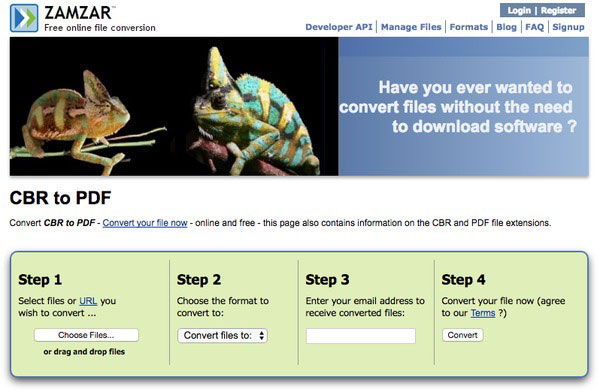Viewport: 600px width, 392px height.
Task: Click the ZAMZAR brand name text
Action: 78,13
